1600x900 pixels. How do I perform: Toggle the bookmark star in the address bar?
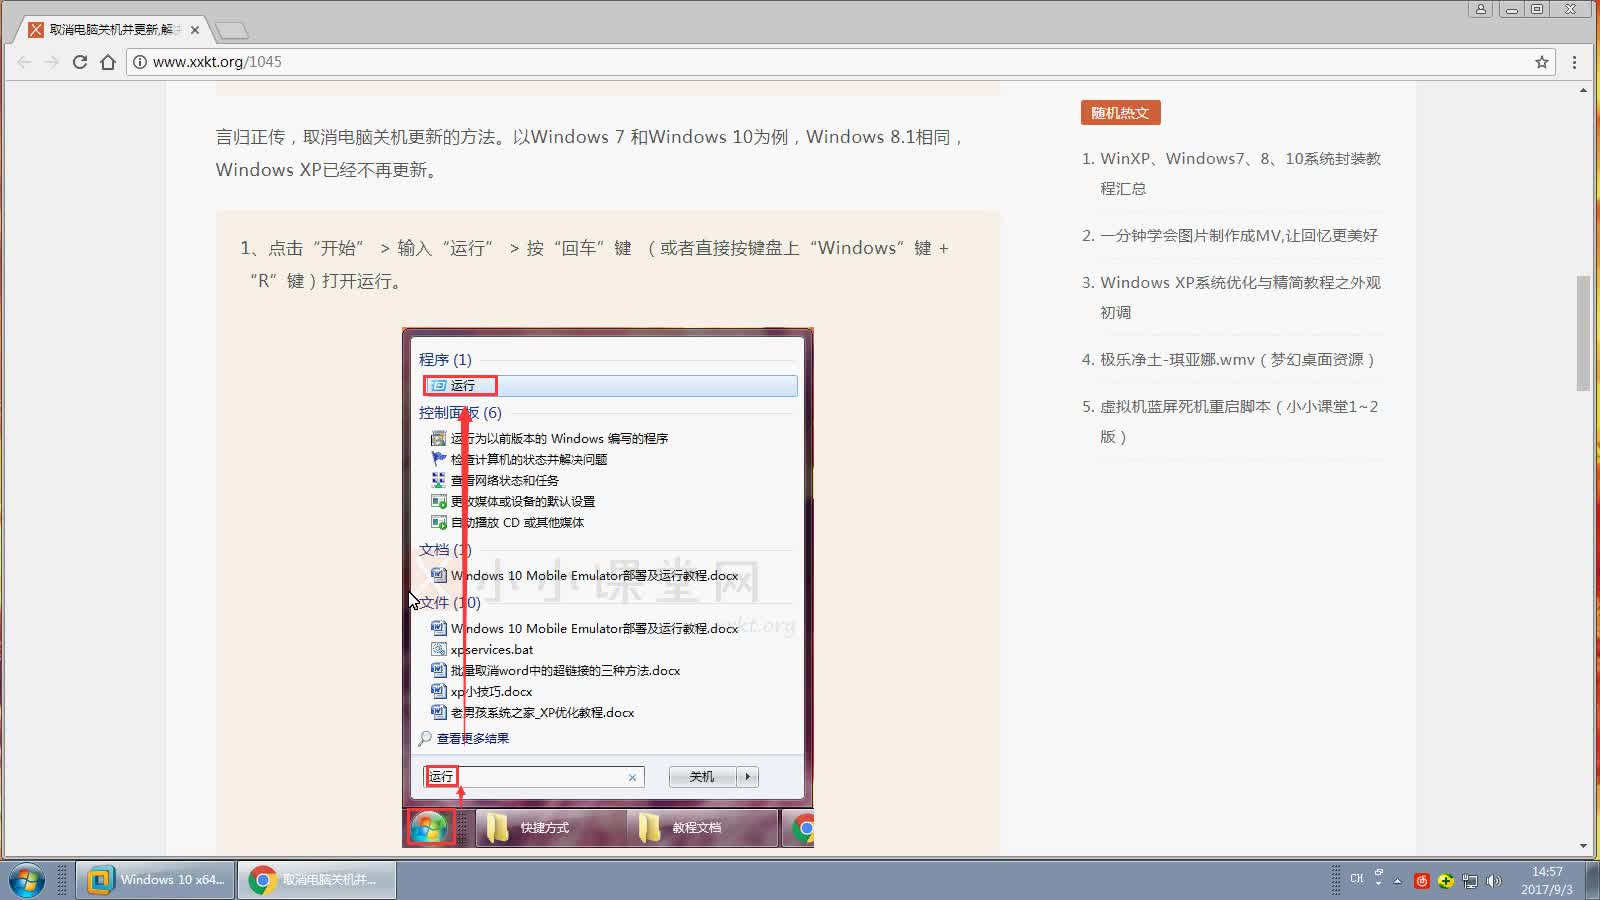1541,61
